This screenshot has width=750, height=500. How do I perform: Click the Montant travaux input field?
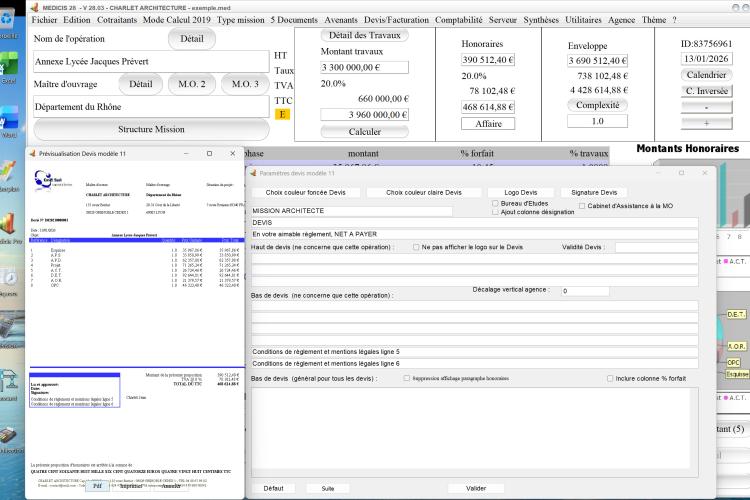click(364, 67)
